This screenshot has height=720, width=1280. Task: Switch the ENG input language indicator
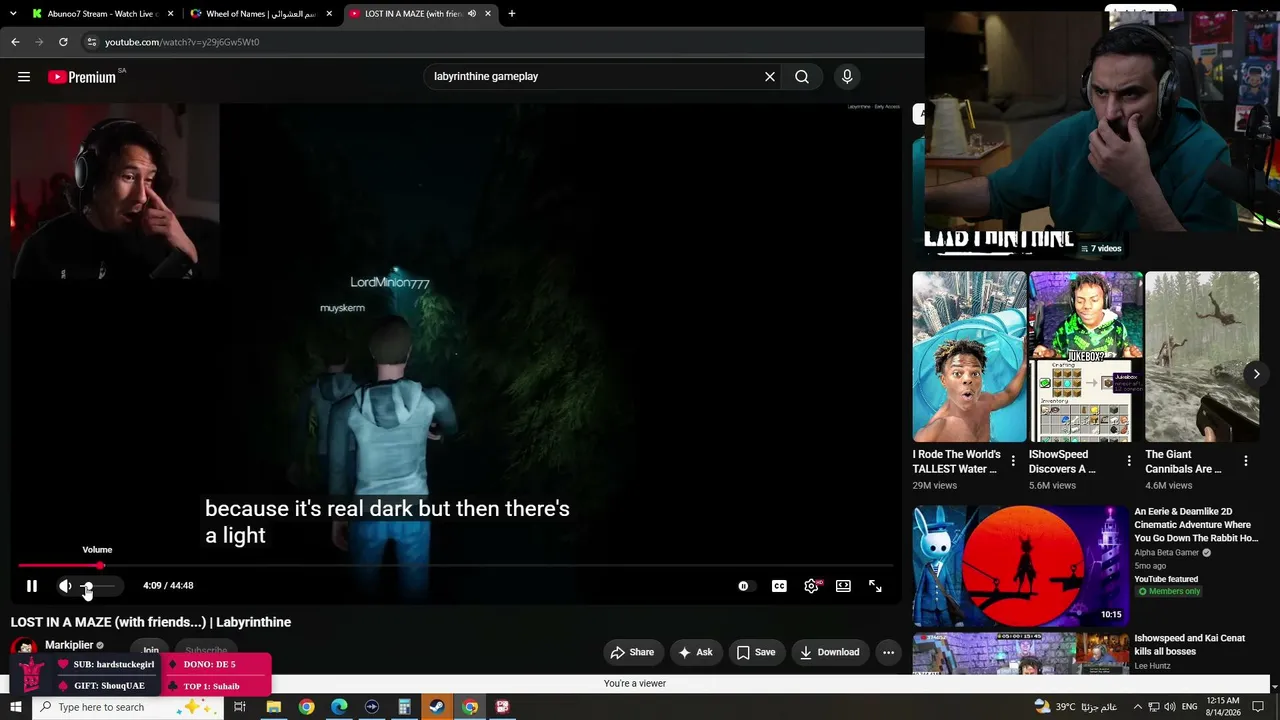coord(1189,707)
